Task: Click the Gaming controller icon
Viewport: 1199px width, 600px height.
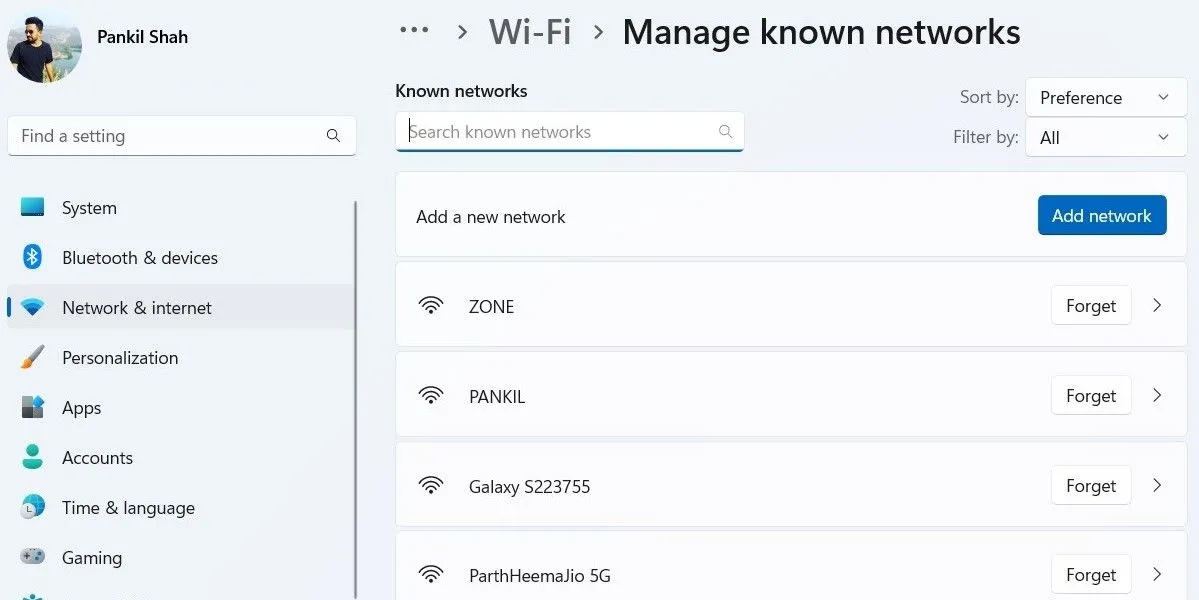Action: [34, 557]
